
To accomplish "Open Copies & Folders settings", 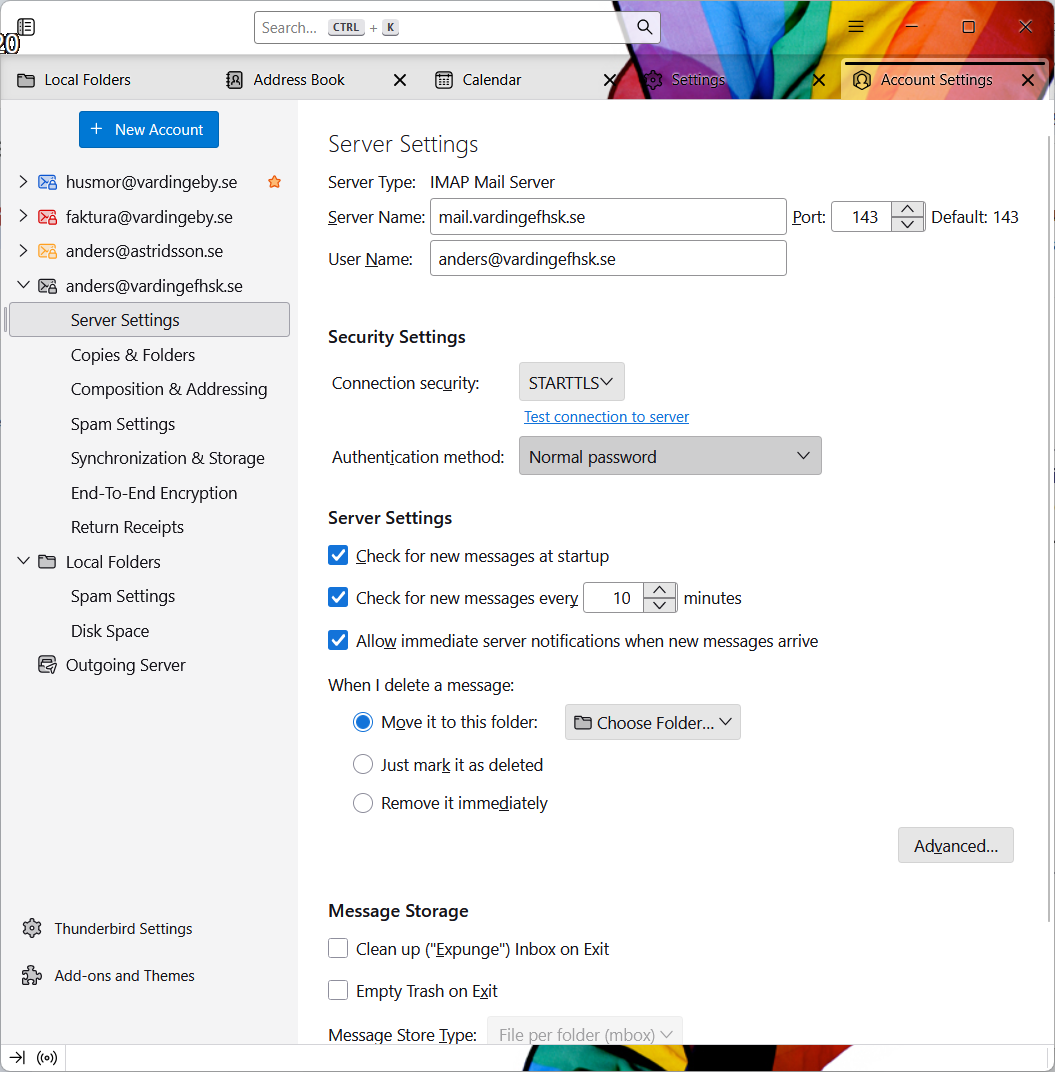I will point(133,355).
